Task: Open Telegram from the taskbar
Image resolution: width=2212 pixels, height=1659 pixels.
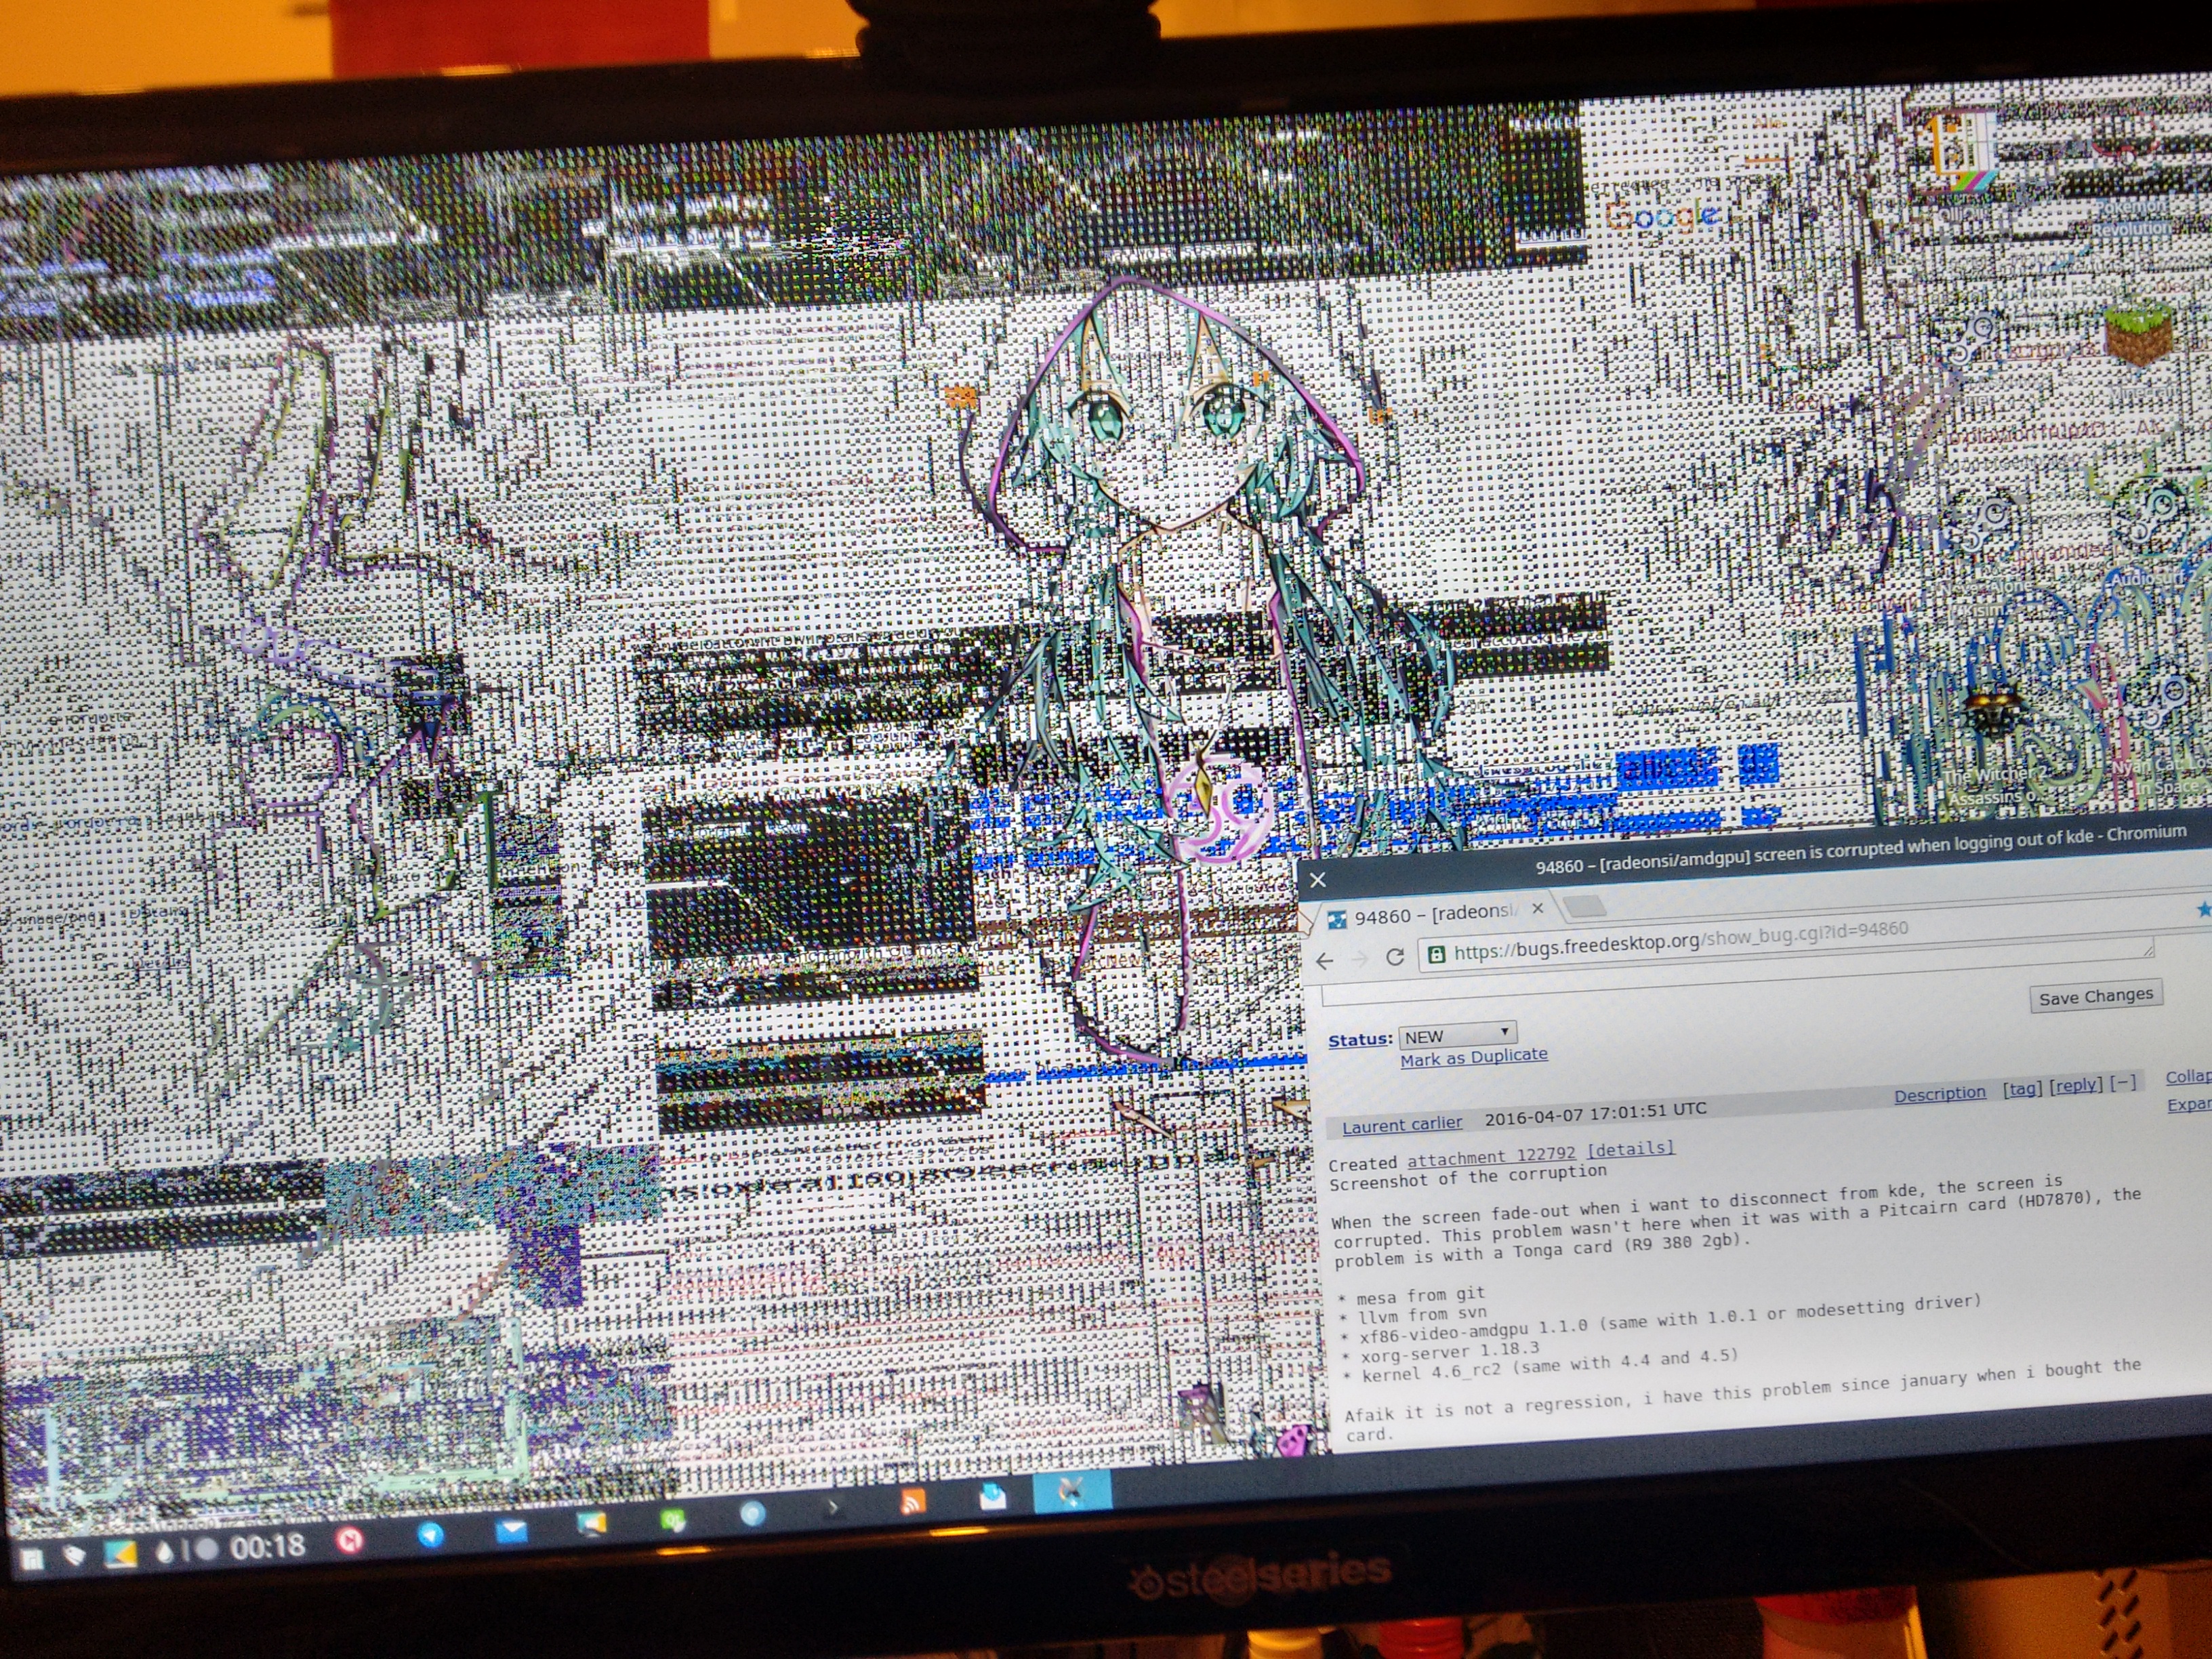Action: coord(431,1535)
